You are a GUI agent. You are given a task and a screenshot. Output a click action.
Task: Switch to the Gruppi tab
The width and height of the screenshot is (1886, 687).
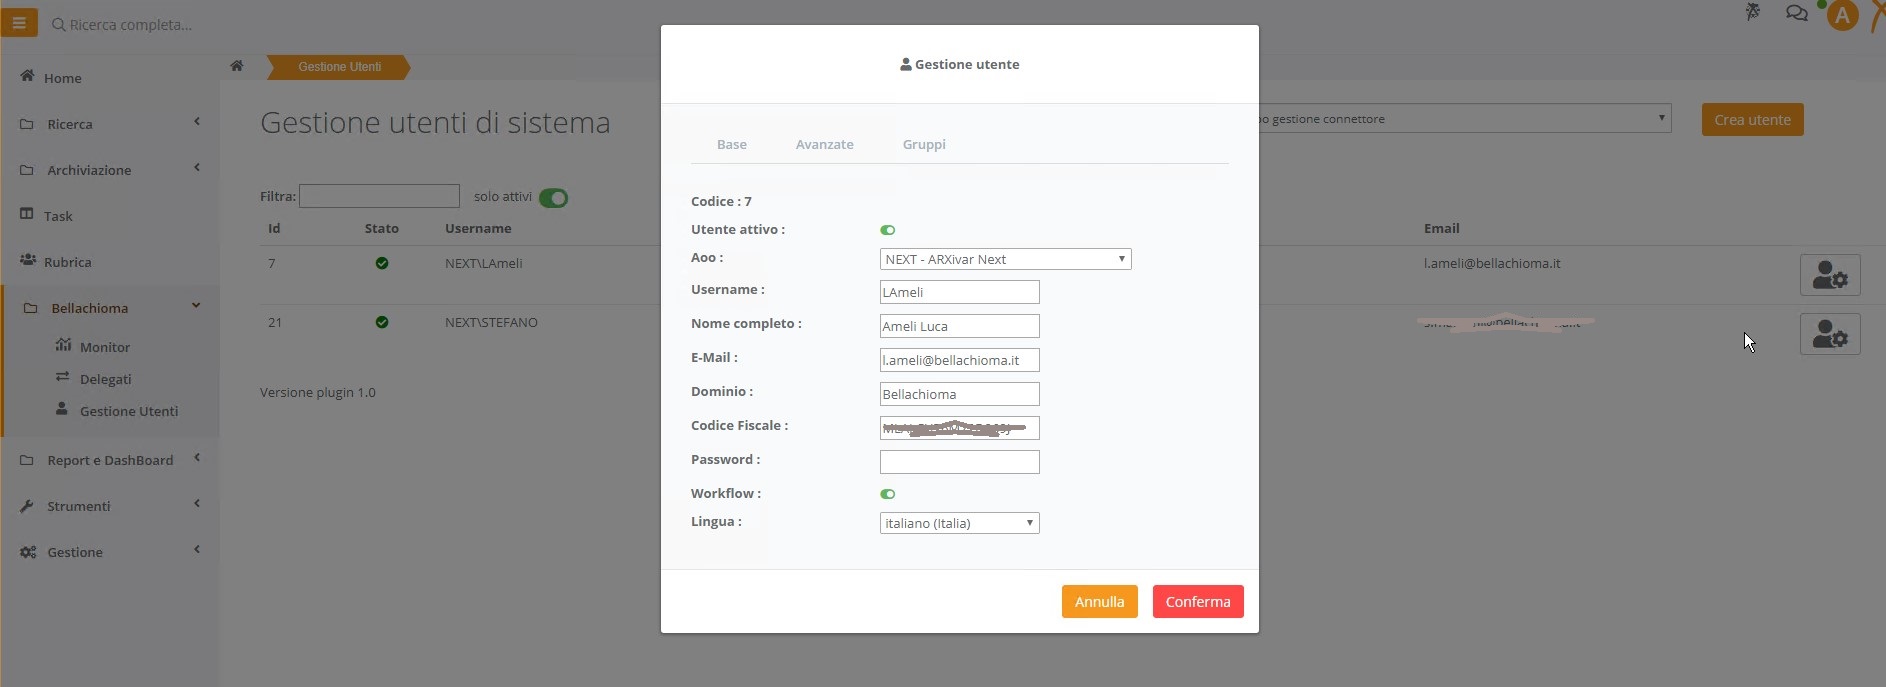pyautogui.click(x=924, y=144)
